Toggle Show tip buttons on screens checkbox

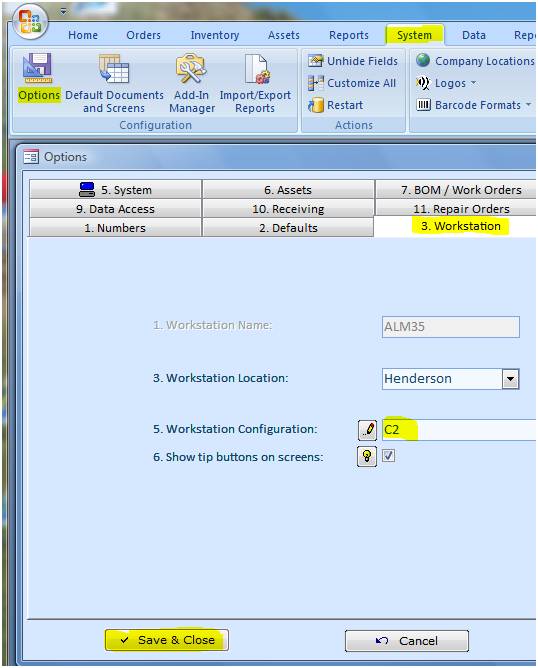coord(388,456)
